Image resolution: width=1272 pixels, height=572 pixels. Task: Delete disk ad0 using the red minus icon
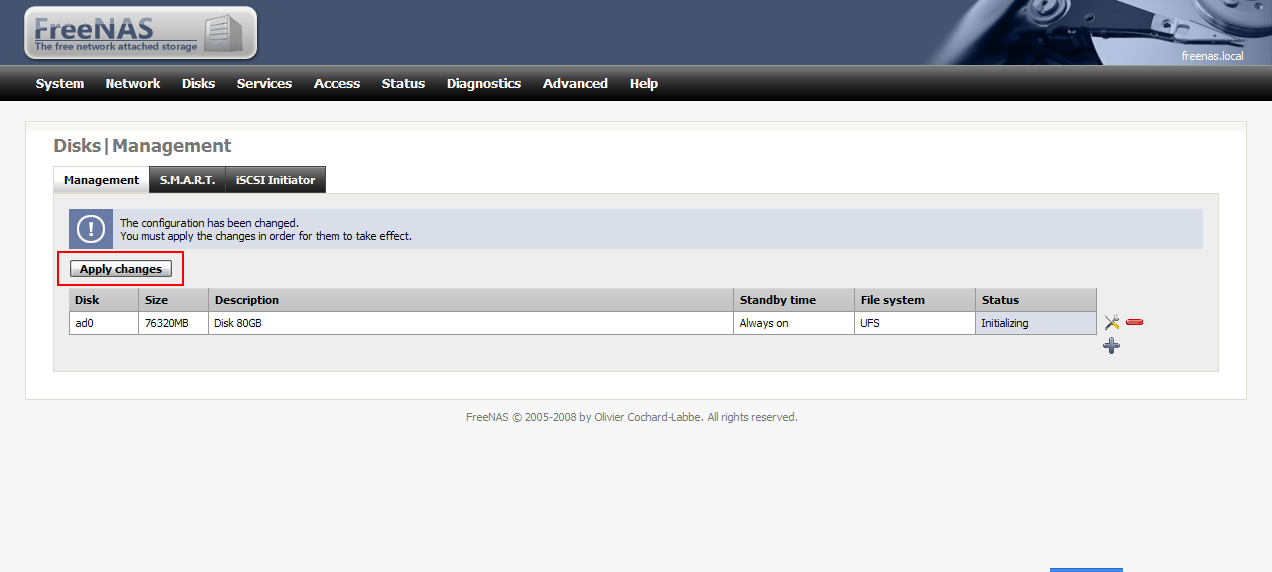(x=1134, y=322)
